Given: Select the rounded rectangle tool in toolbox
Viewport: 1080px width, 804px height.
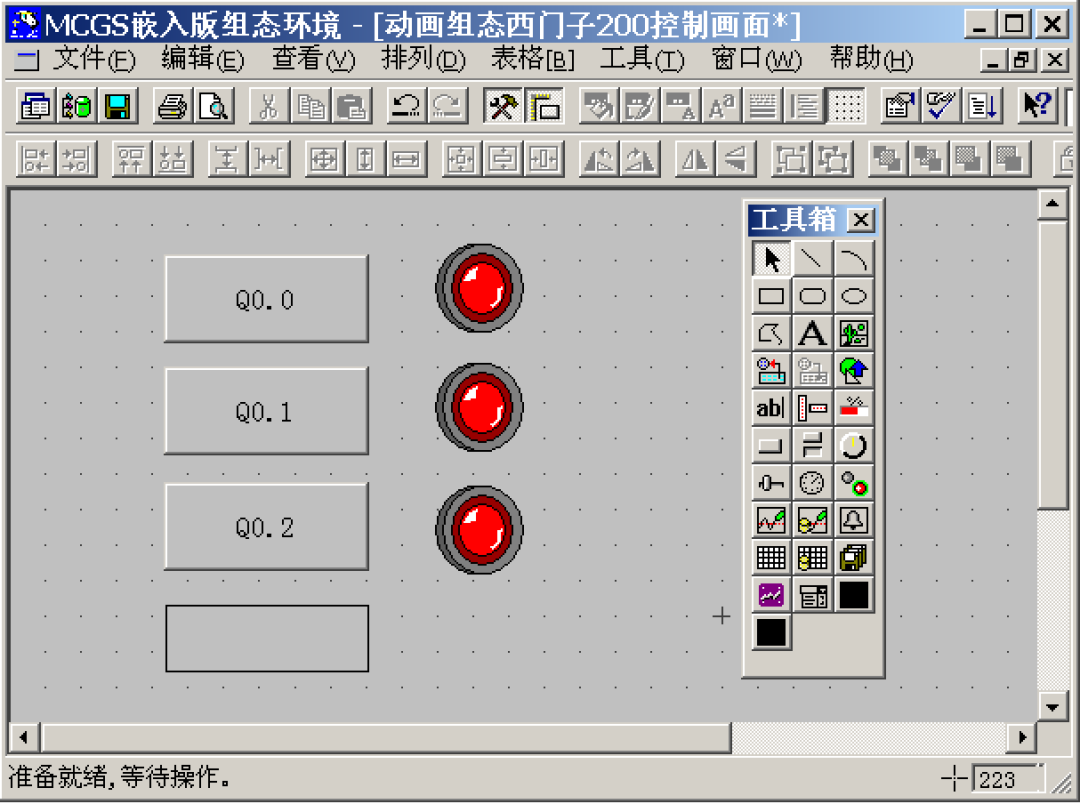Looking at the screenshot, I should (x=813, y=296).
